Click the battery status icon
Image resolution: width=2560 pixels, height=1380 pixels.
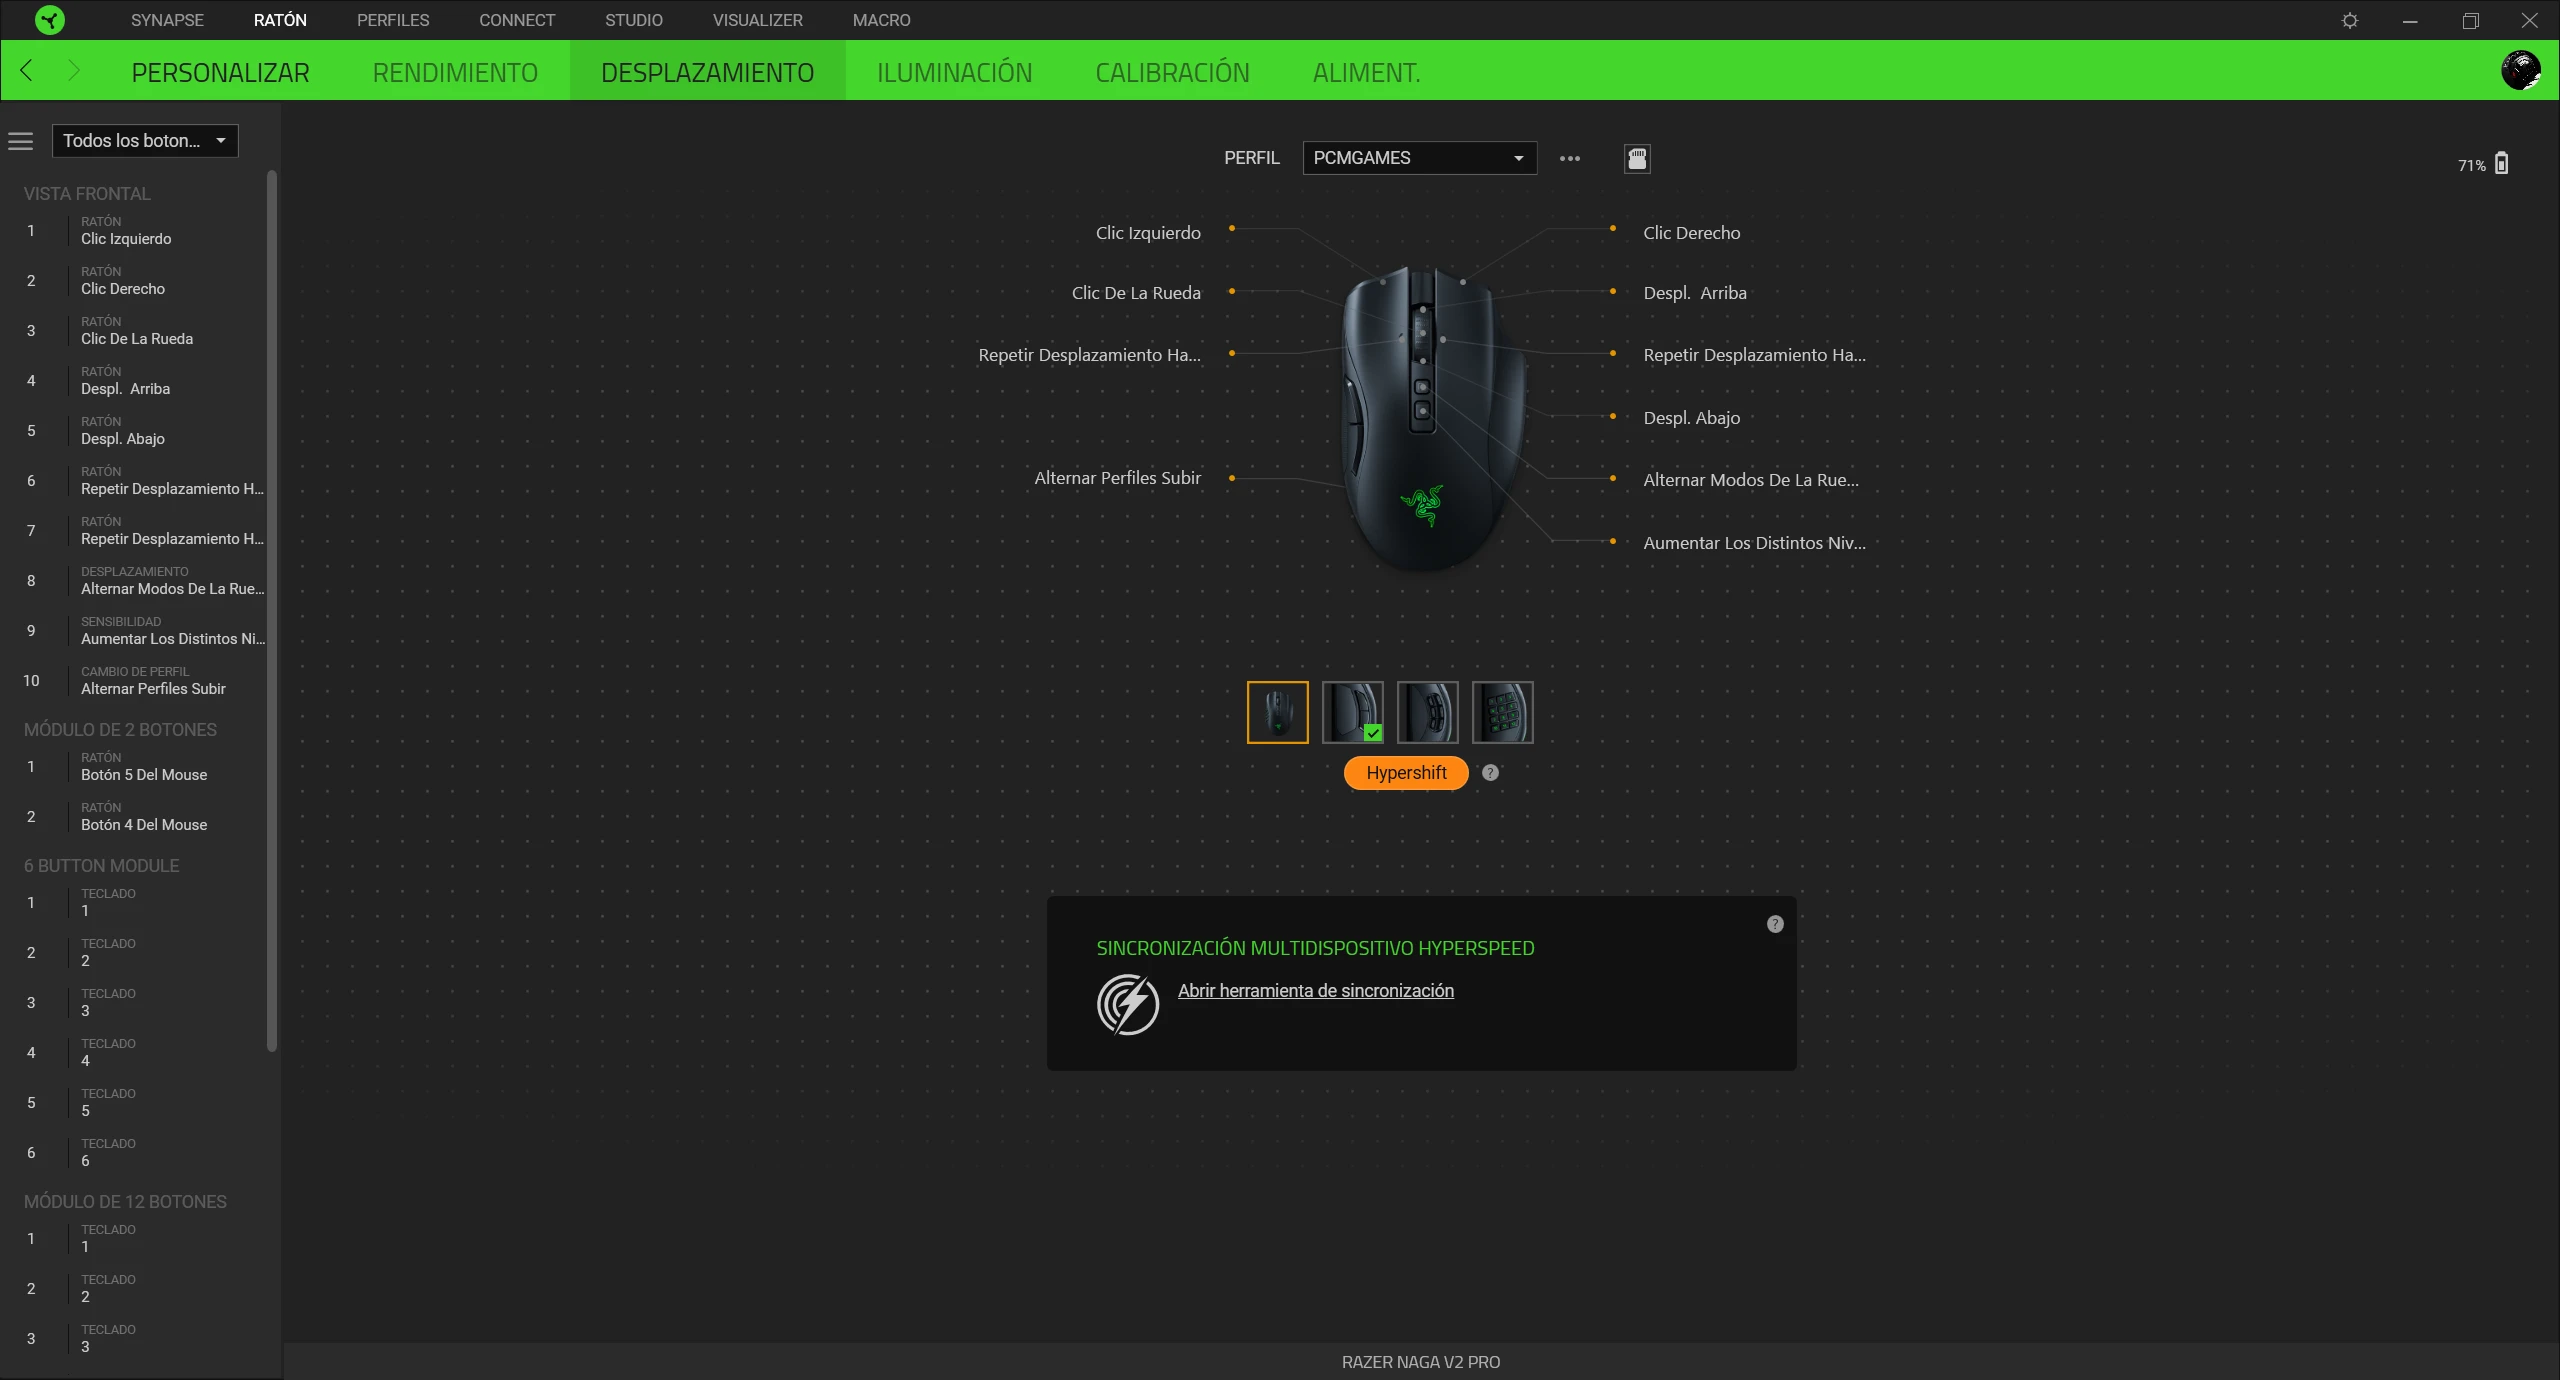(x=2501, y=164)
